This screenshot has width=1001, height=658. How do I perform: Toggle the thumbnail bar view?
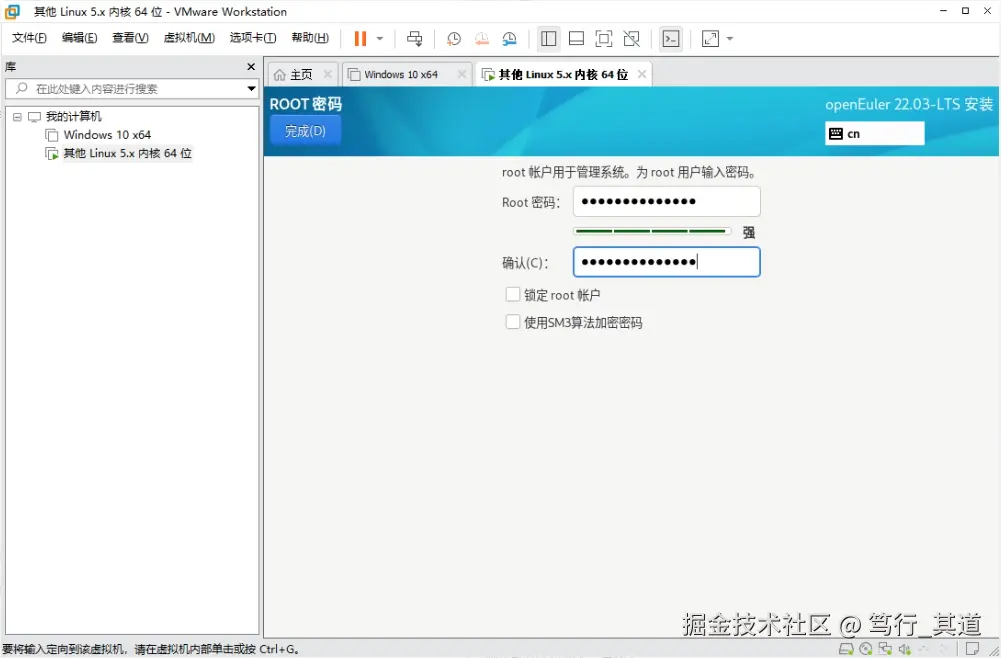pos(576,39)
